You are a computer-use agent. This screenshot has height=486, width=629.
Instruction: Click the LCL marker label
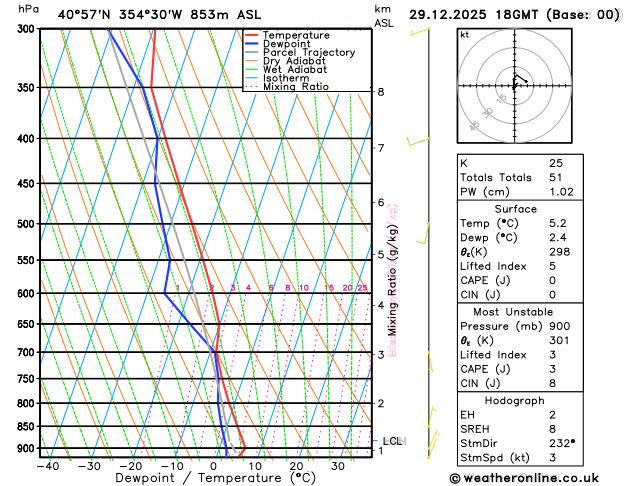click(x=392, y=441)
